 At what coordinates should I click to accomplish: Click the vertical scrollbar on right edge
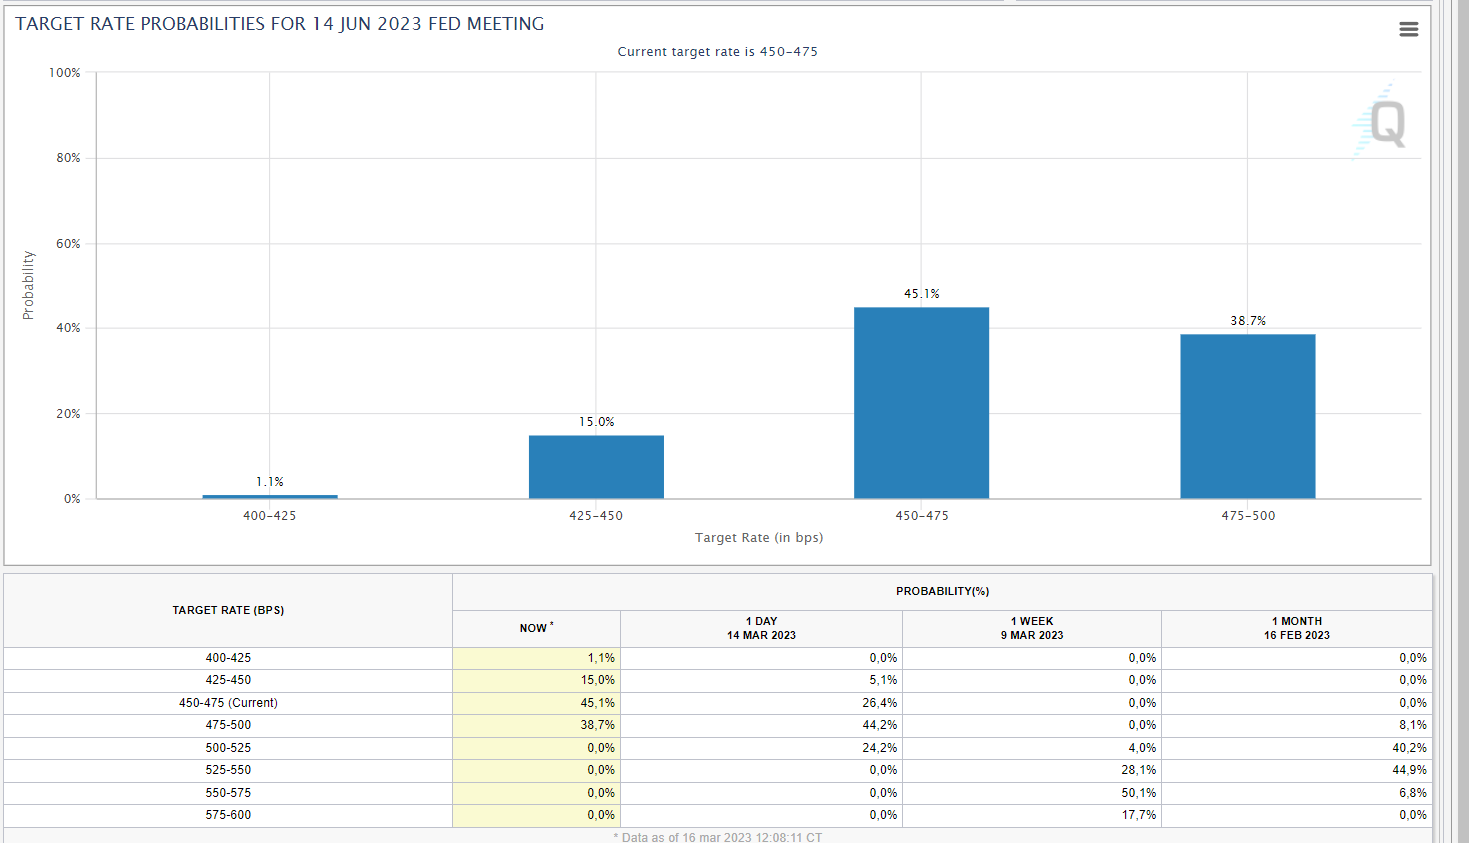[x=1459, y=400]
